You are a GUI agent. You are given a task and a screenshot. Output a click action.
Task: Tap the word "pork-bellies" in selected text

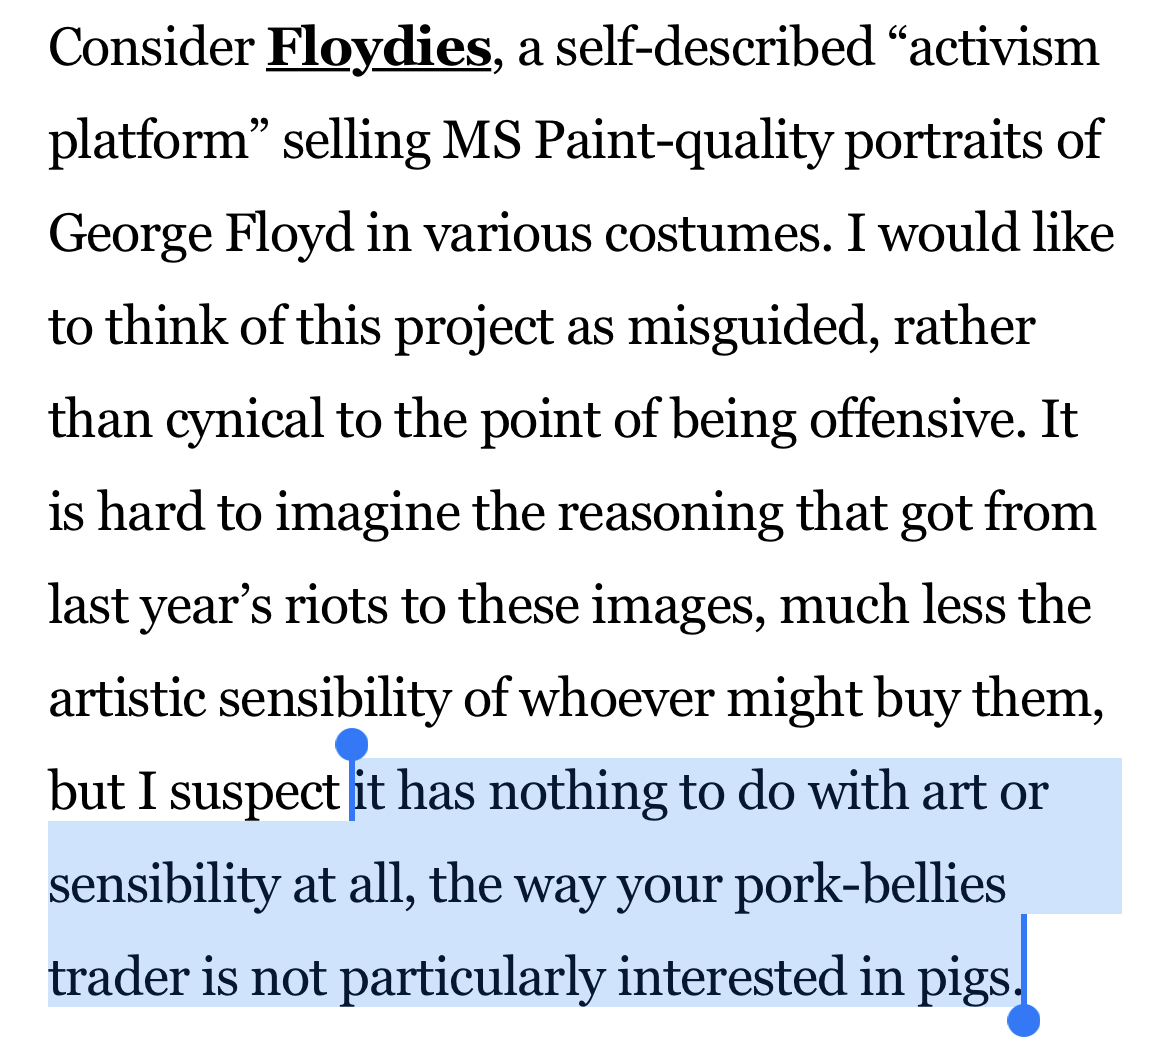[870, 886]
